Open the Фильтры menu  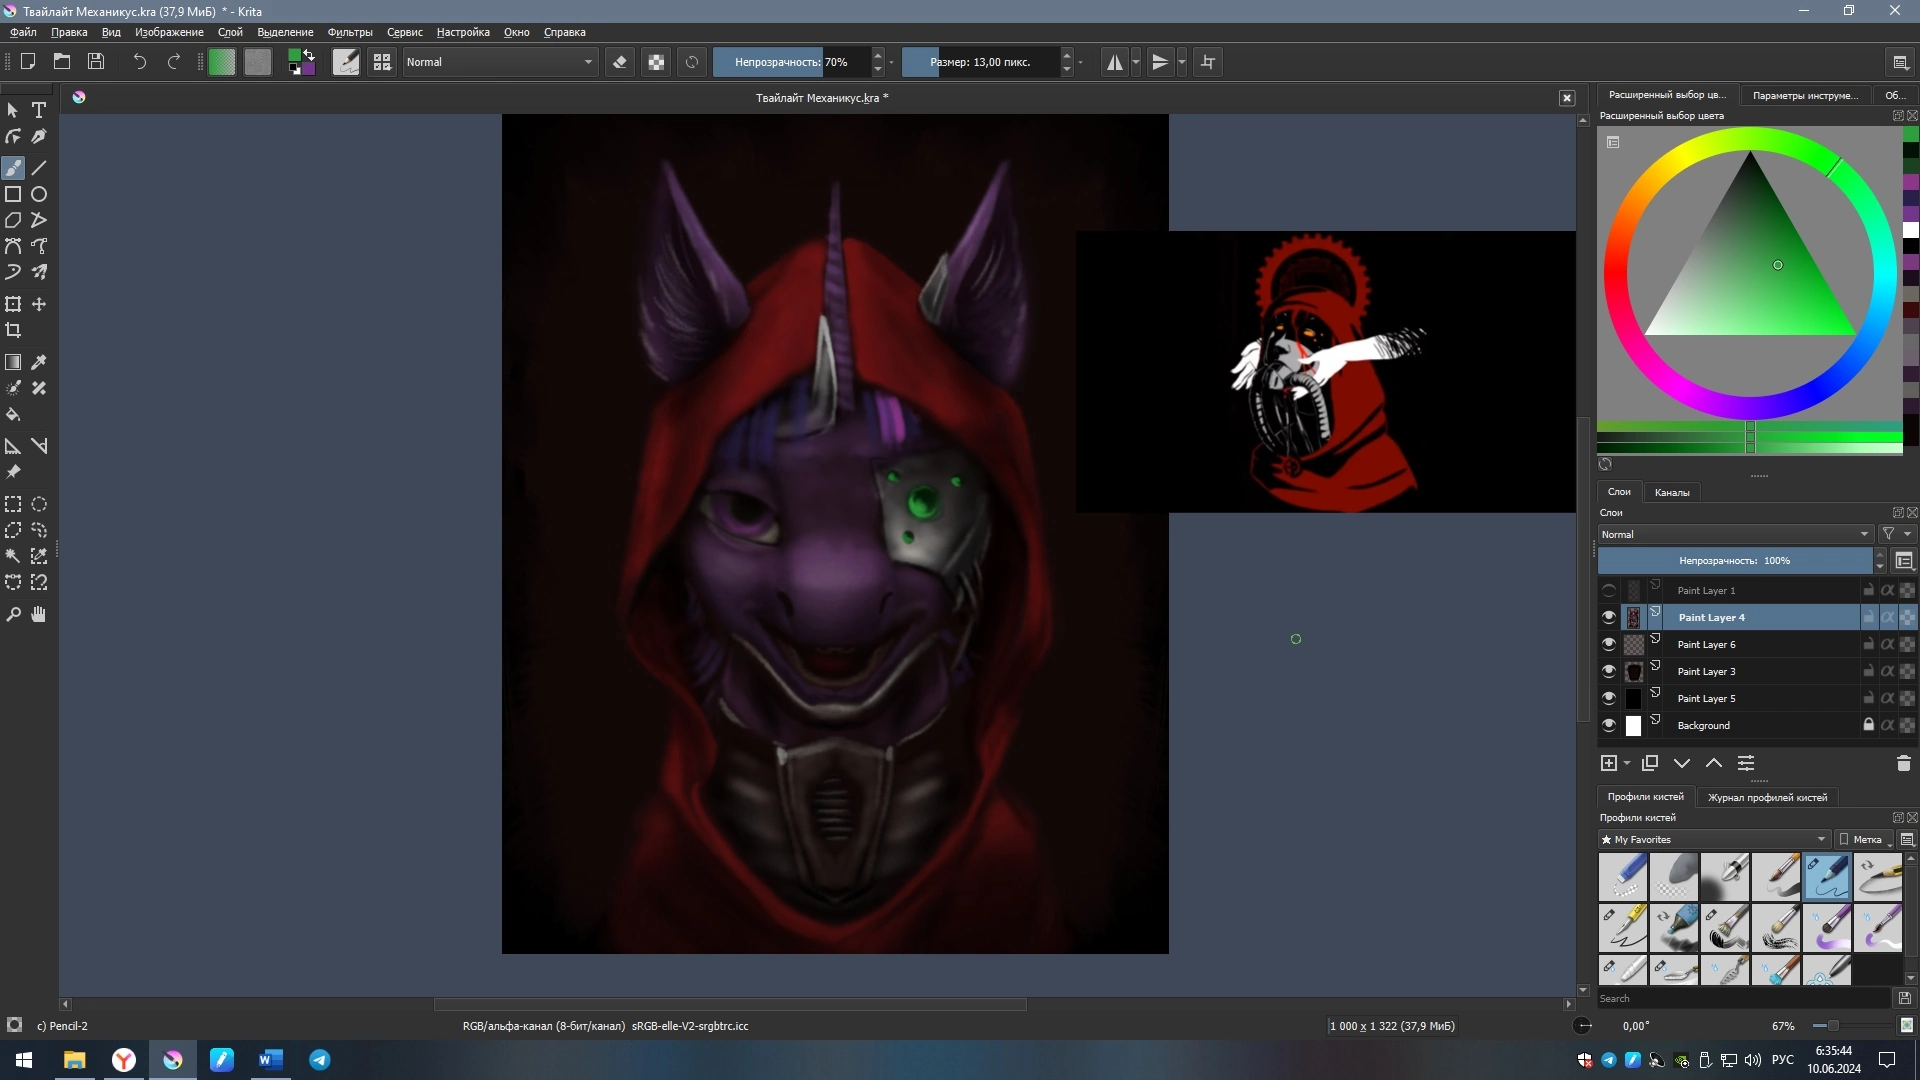350,32
